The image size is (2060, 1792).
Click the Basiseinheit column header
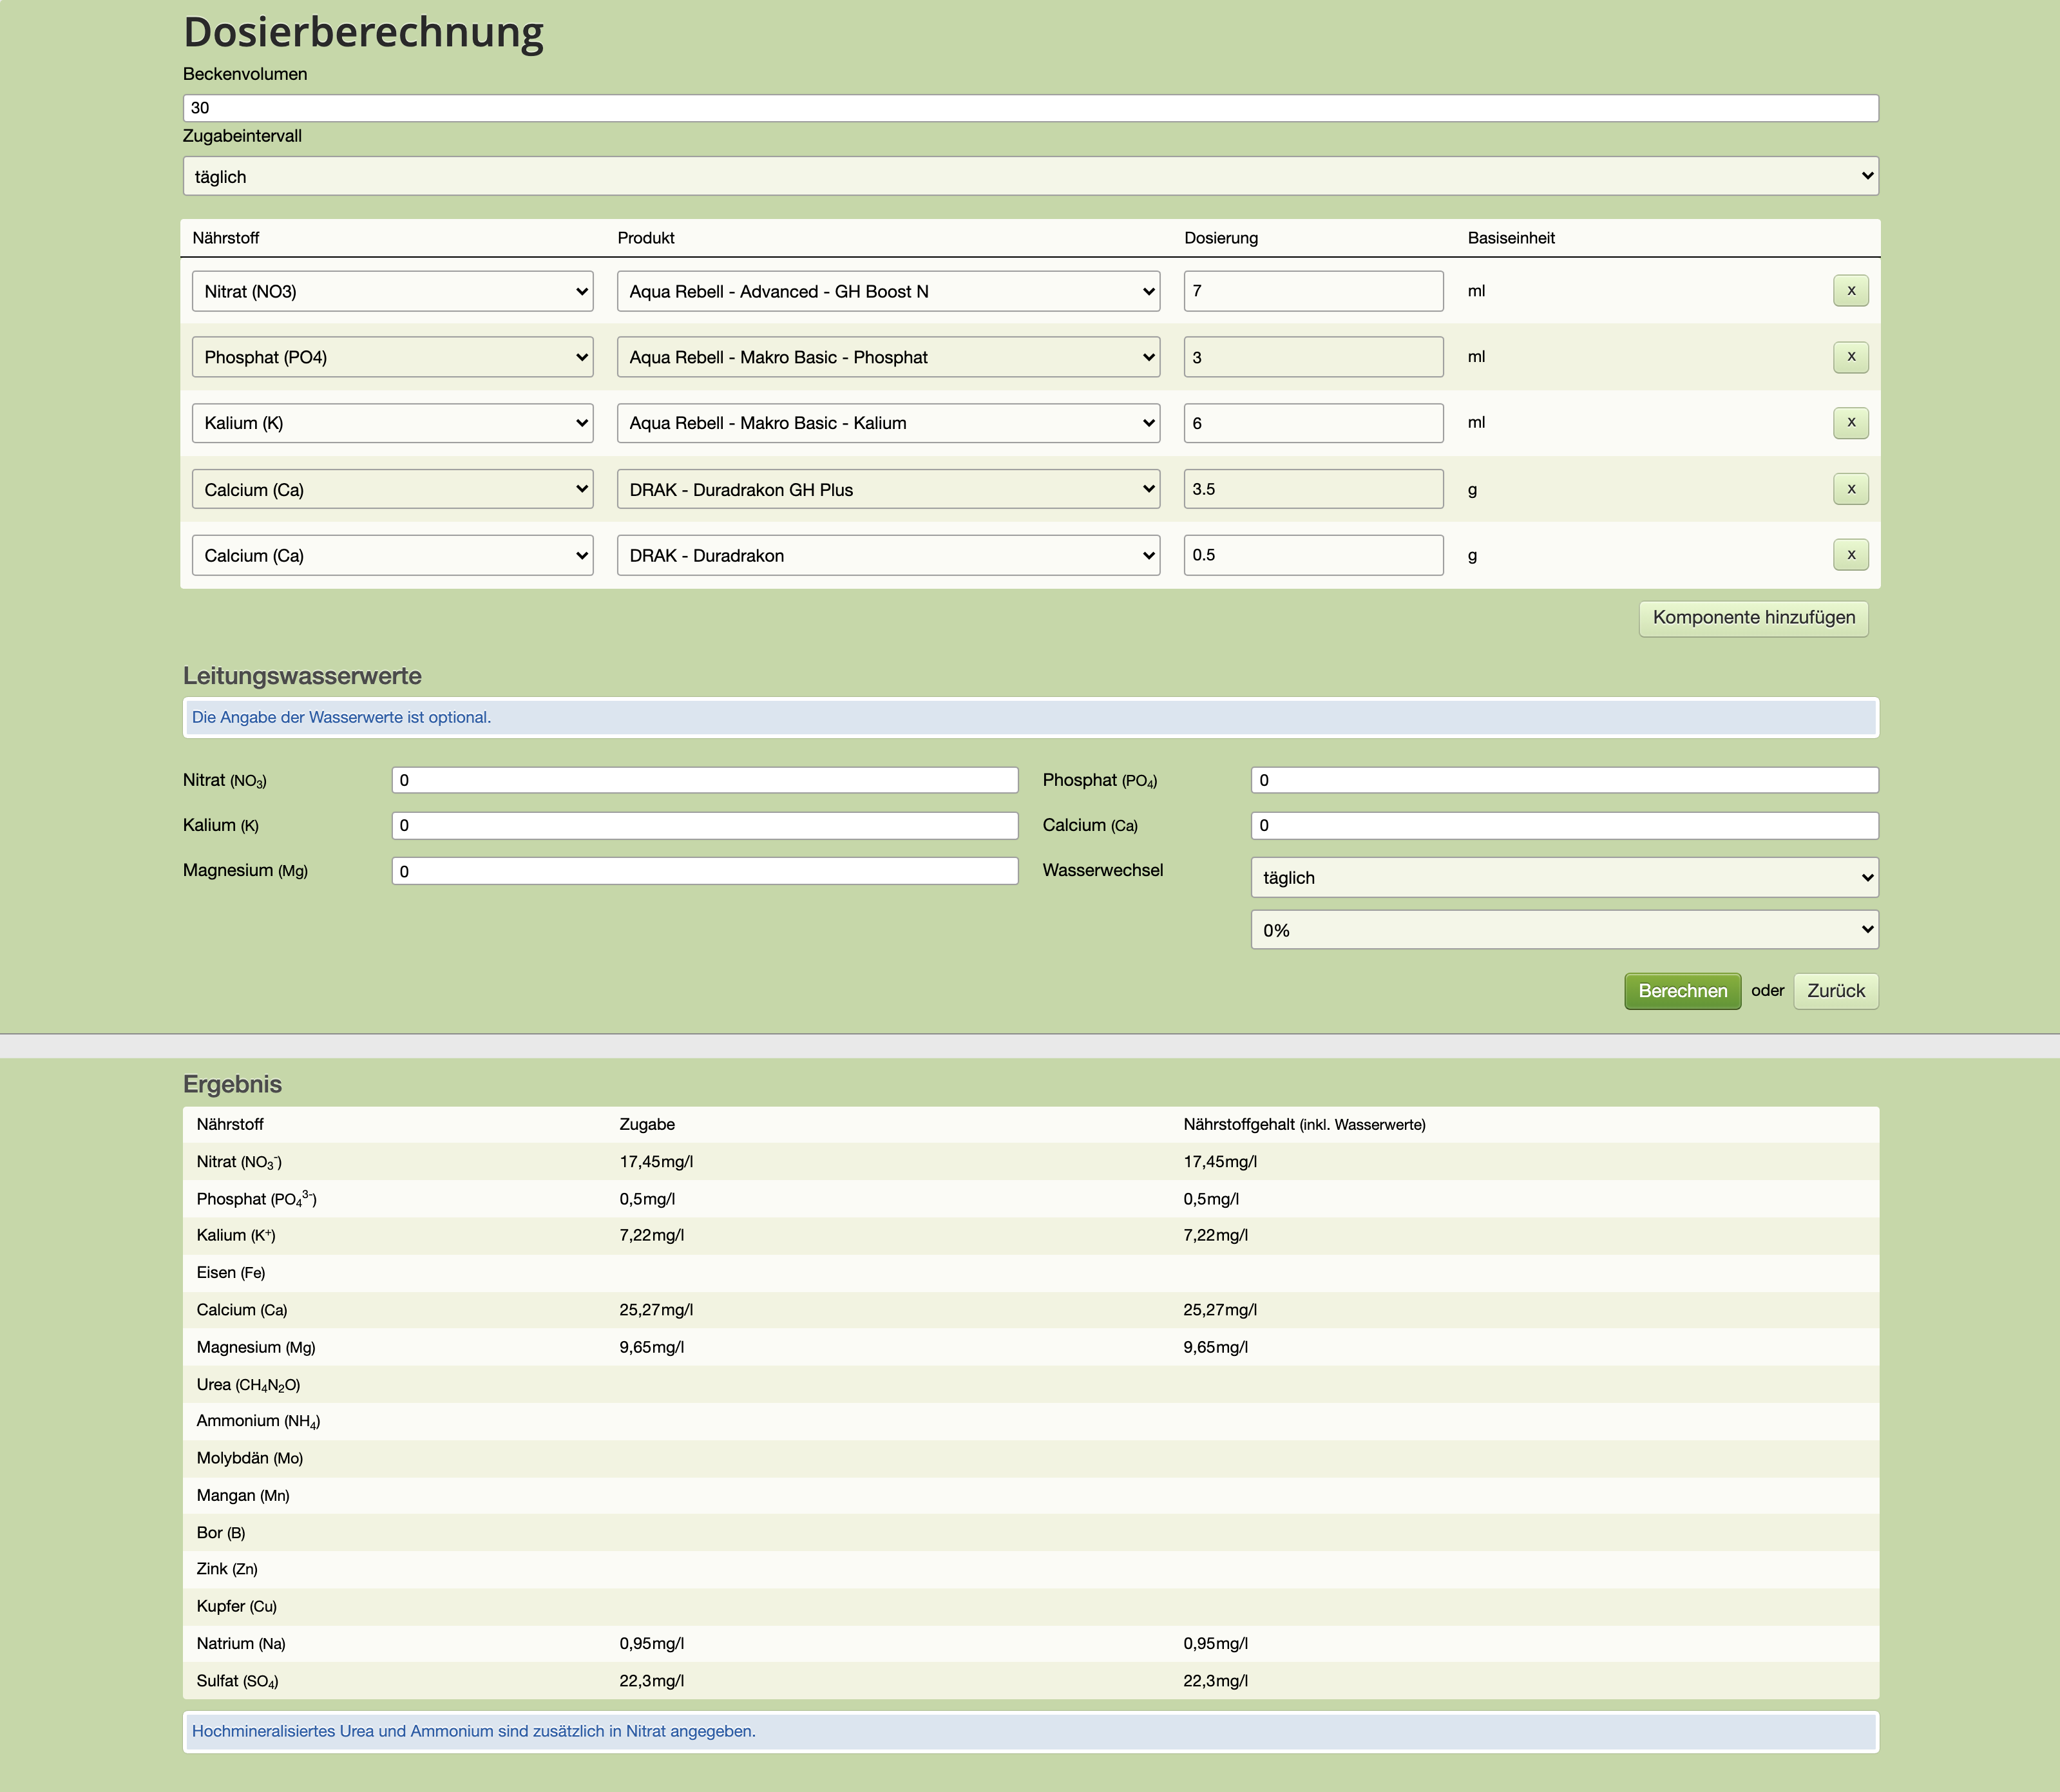pos(1511,238)
